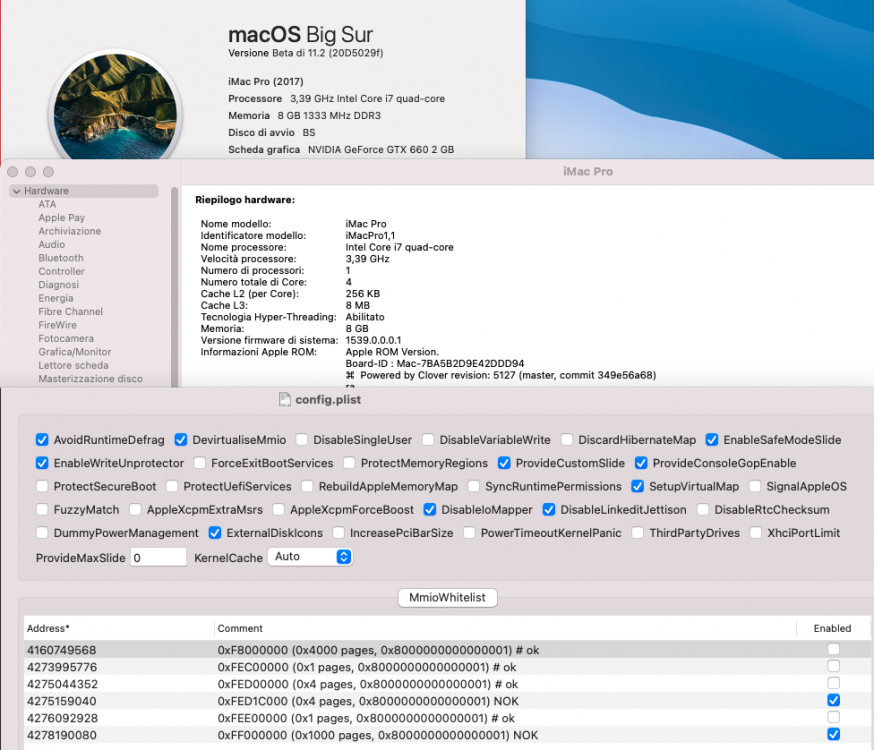874x750 pixels.
Task: Click the Address column header
Action: pyautogui.click(x=119, y=629)
